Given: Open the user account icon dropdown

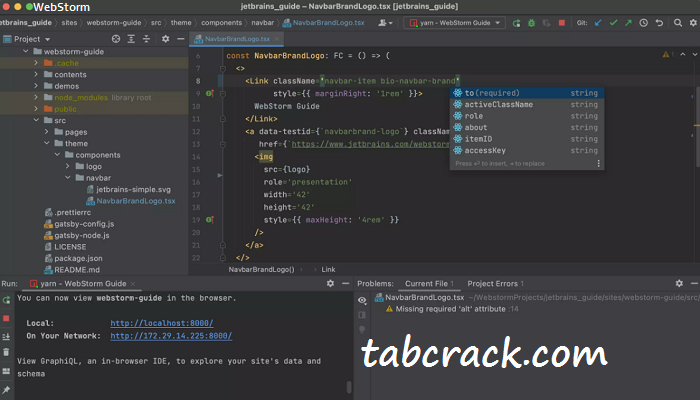Looking at the screenshot, I should pyautogui.click(x=385, y=23).
